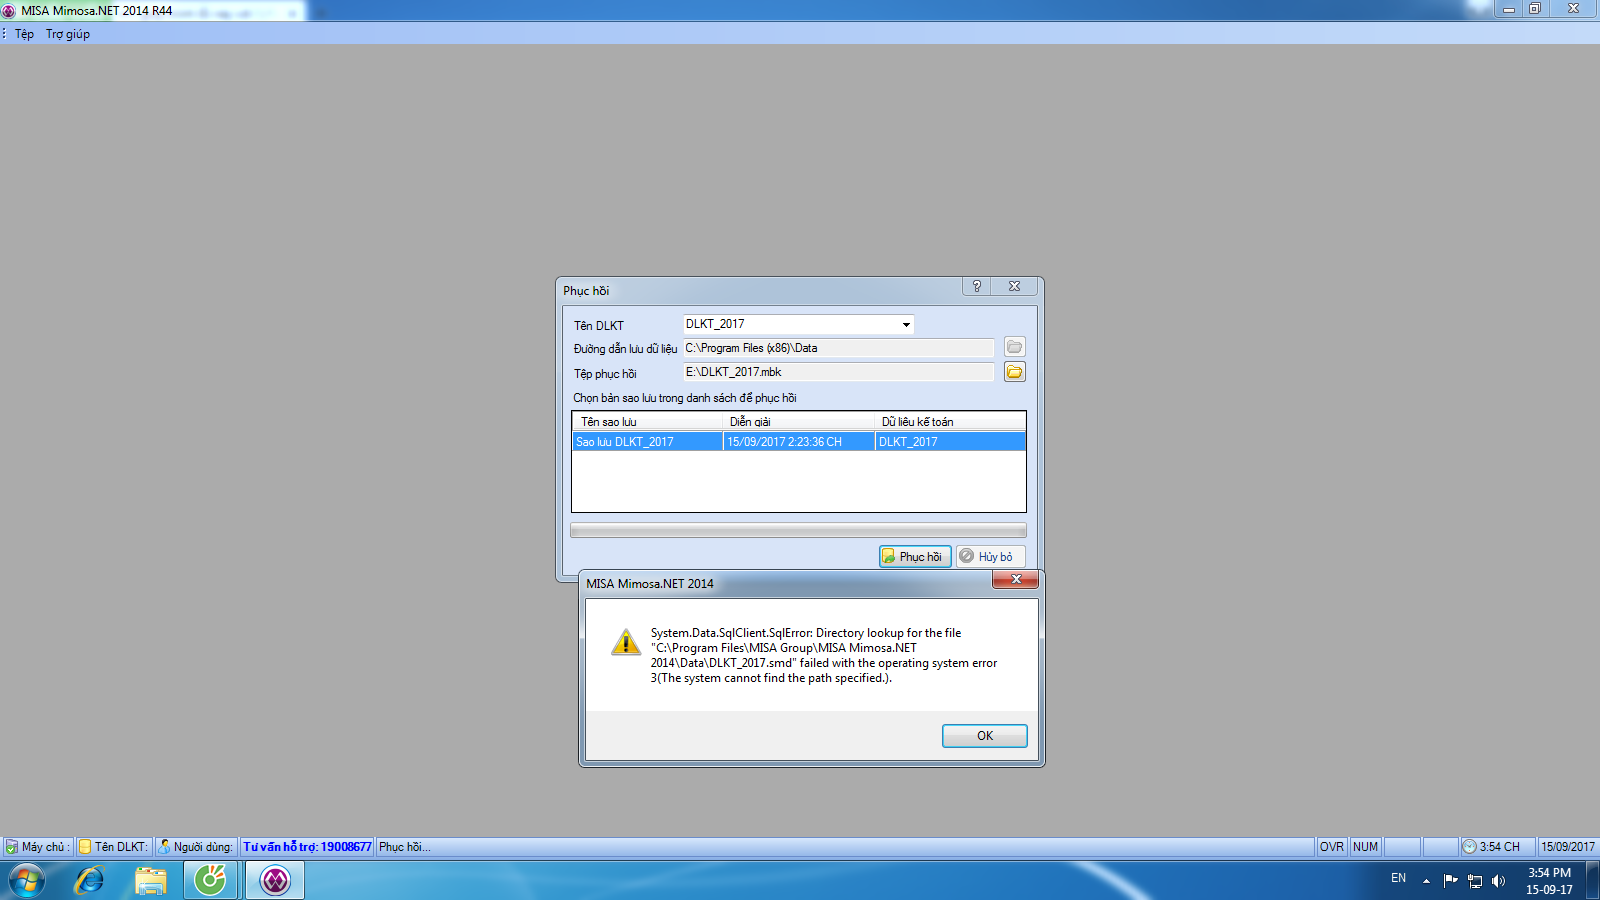Click the 3:54 CH clock in status bar
The image size is (1600, 900).
1497,847
